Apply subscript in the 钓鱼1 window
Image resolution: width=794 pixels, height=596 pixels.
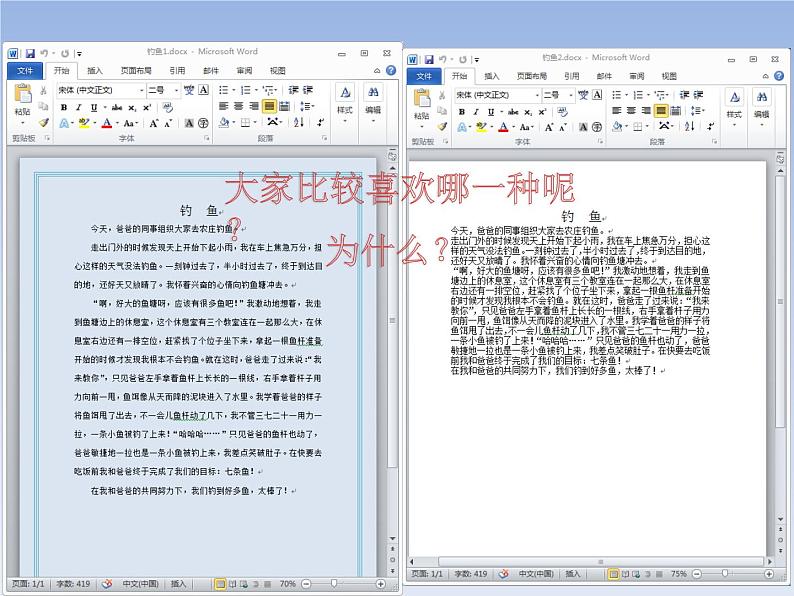click(132, 107)
